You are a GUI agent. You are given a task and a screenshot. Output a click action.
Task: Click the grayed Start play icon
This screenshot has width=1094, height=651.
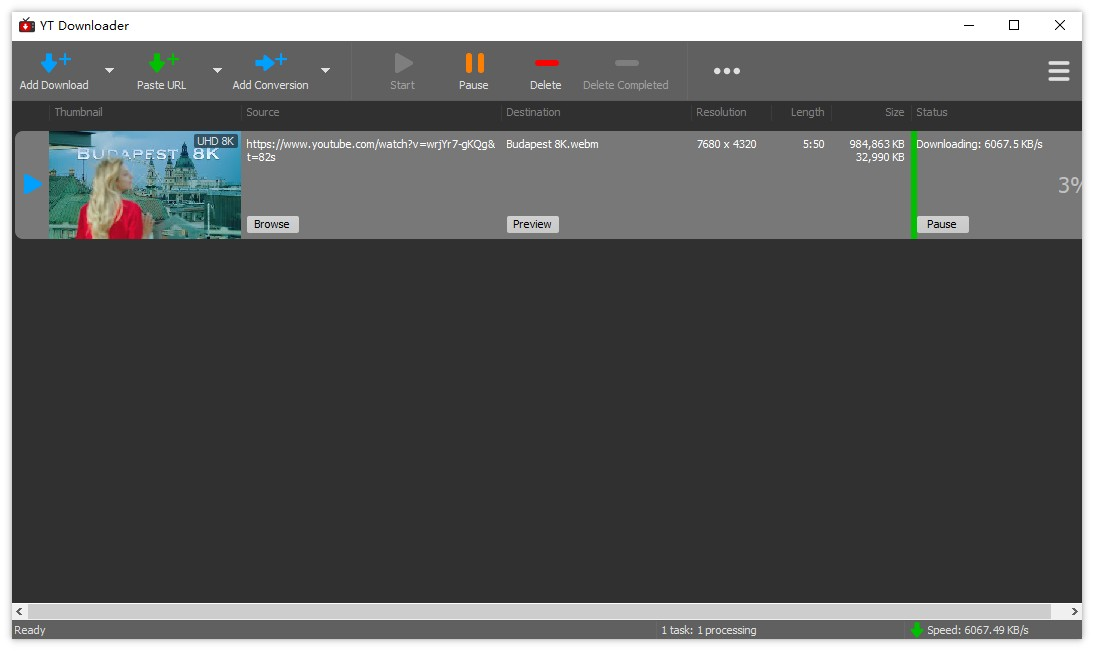[403, 63]
